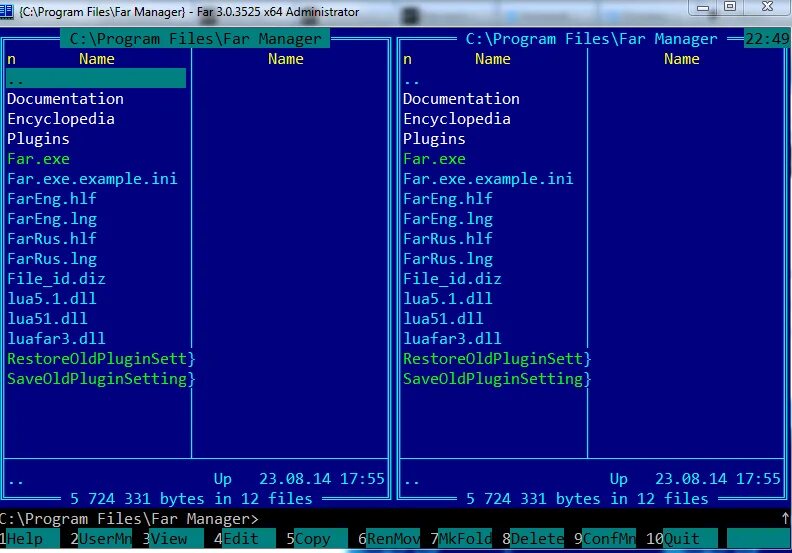Click right panel status date 23.08.14 17:55

coord(718,478)
